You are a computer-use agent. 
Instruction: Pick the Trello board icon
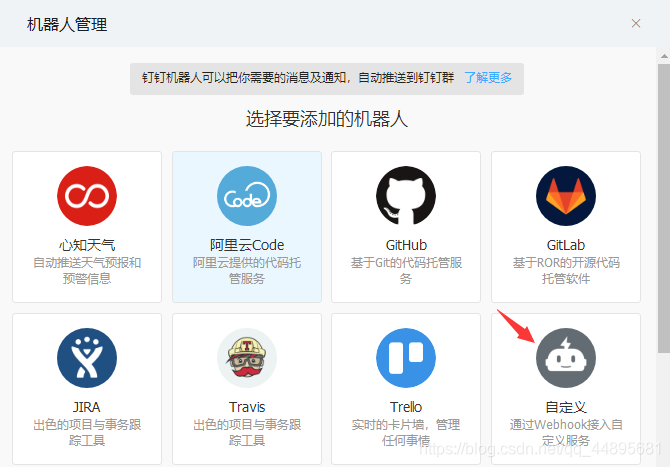[x=406, y=358]
